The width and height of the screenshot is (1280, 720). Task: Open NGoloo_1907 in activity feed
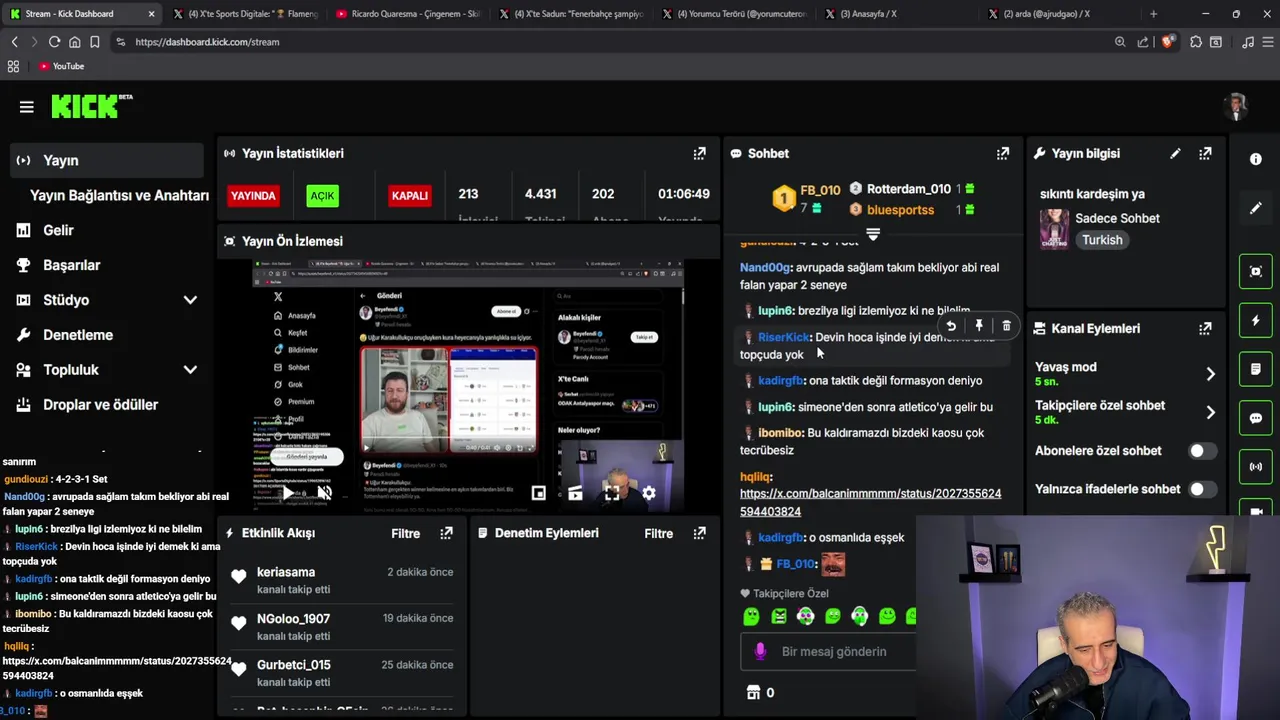pyautogui.click(x=293, y=618)
